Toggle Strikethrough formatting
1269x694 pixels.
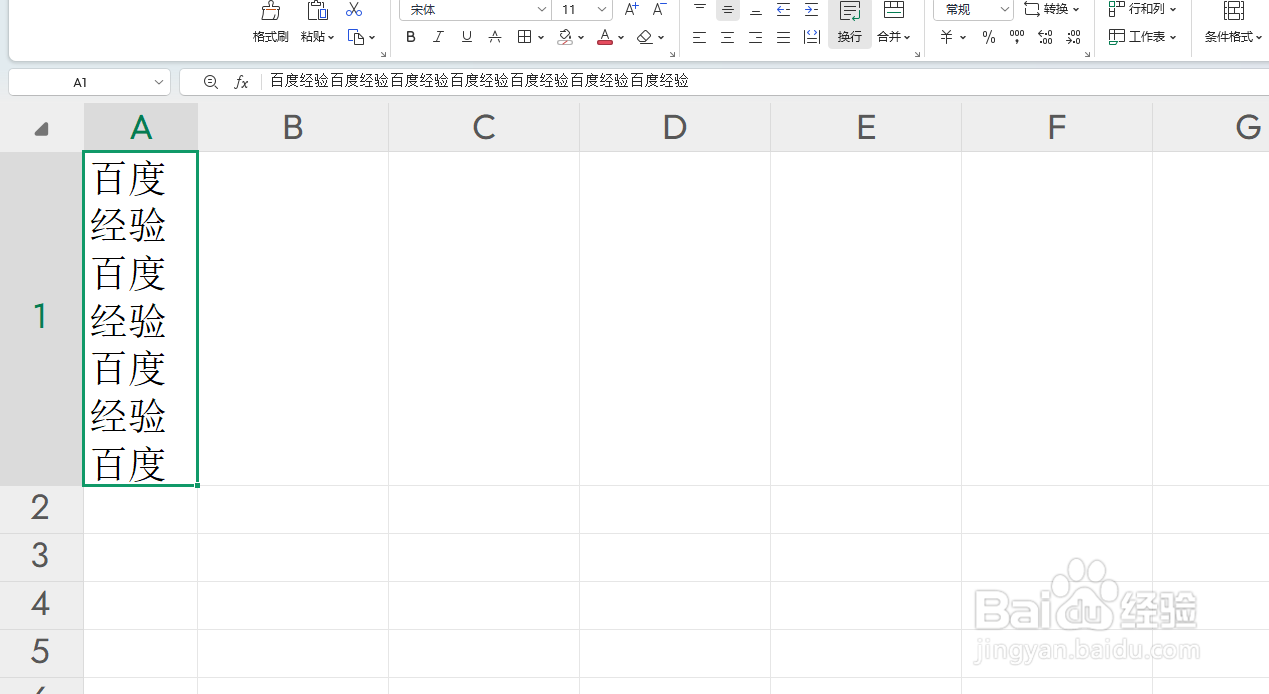[x=494, y=37]
